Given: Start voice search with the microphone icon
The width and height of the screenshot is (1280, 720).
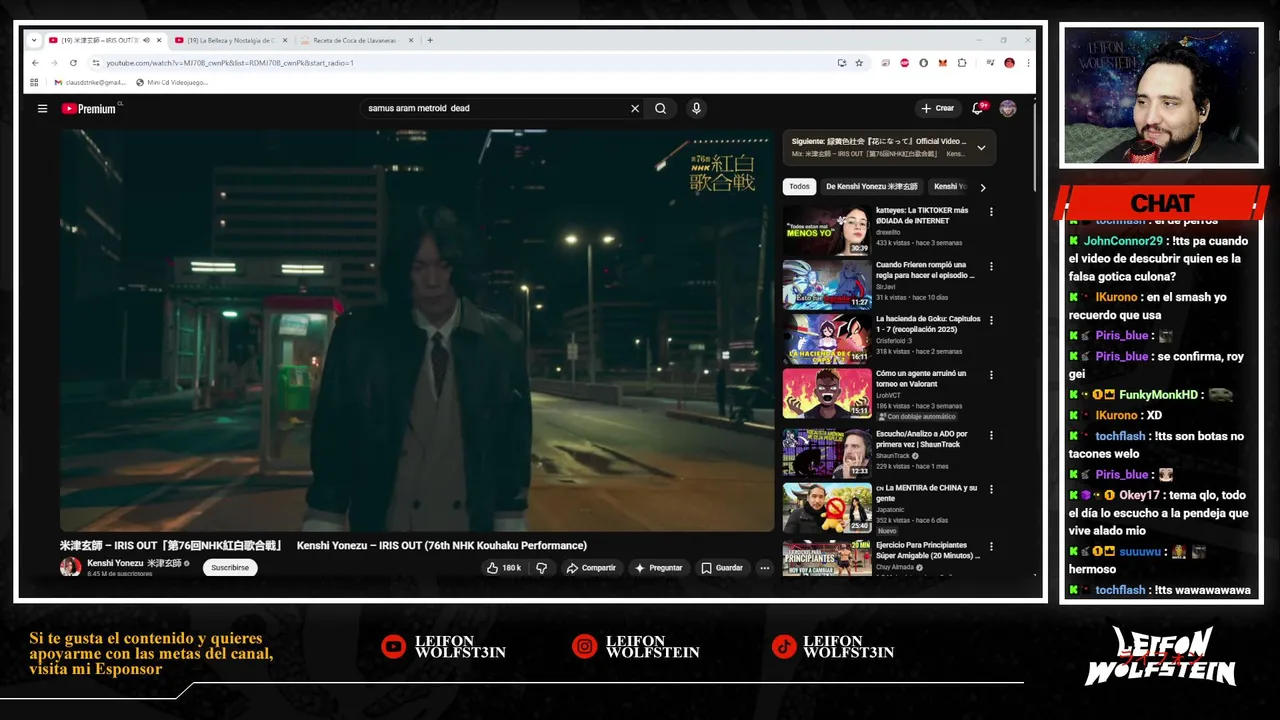Looking at the screenshot, I should [x=696, y=108].
